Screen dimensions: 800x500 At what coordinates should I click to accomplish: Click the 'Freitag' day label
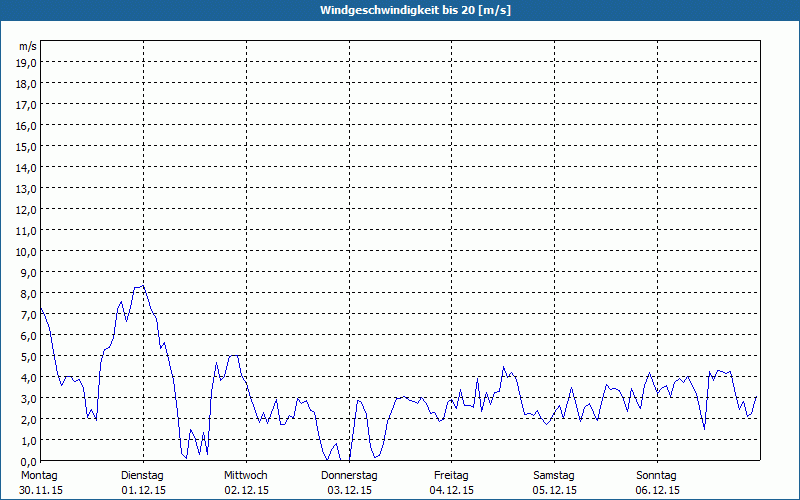(x=451, y=476)
